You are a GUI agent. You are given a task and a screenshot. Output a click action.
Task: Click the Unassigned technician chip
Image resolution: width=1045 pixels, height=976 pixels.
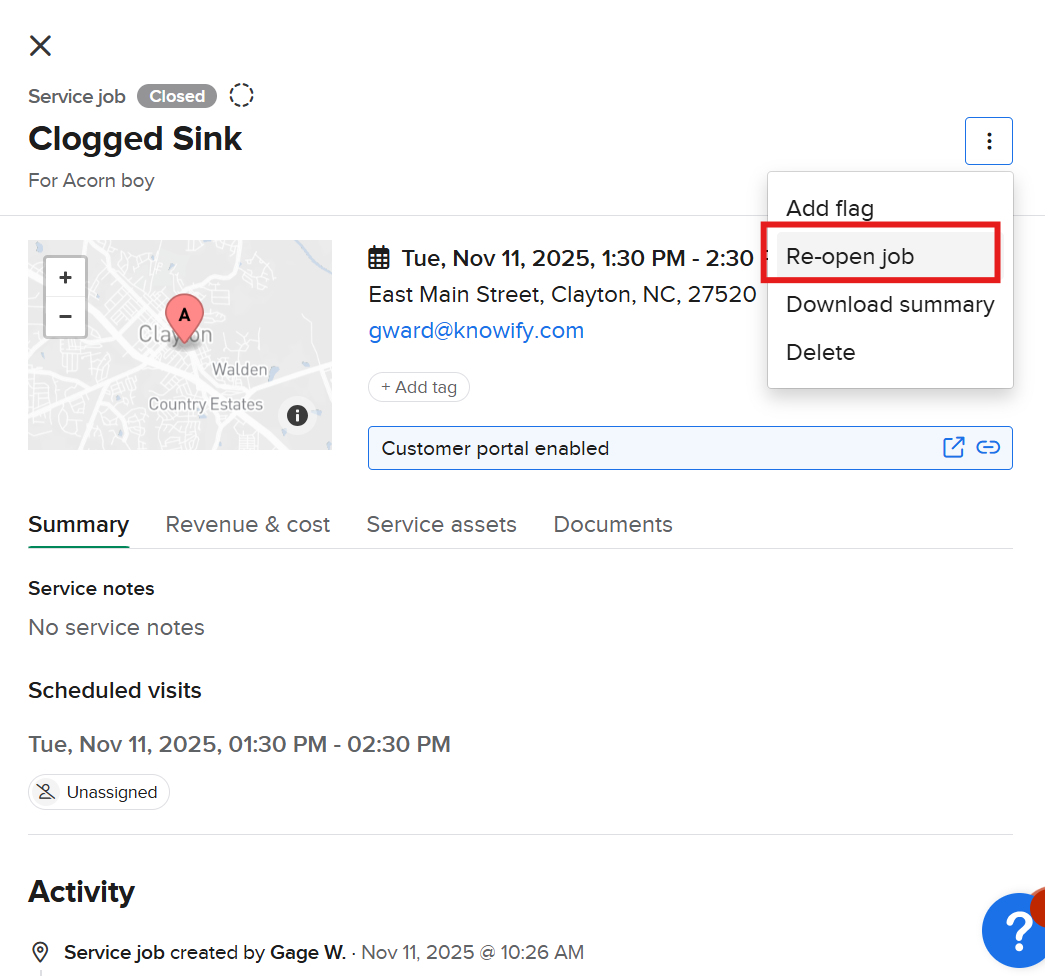coord(99,792)
